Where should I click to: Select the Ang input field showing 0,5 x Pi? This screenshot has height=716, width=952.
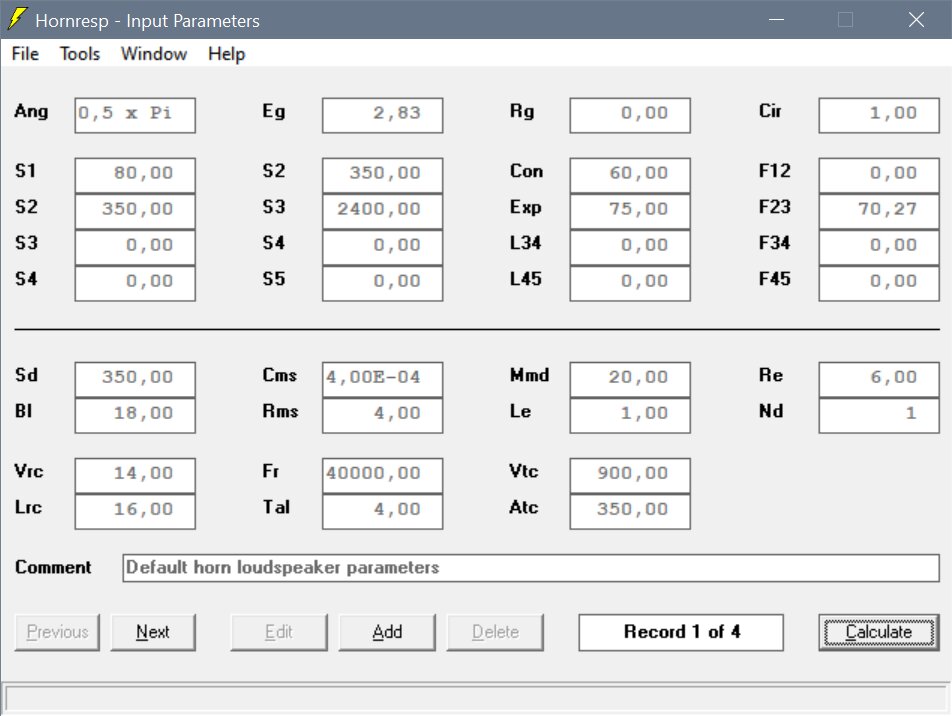(x=135, y=115)
